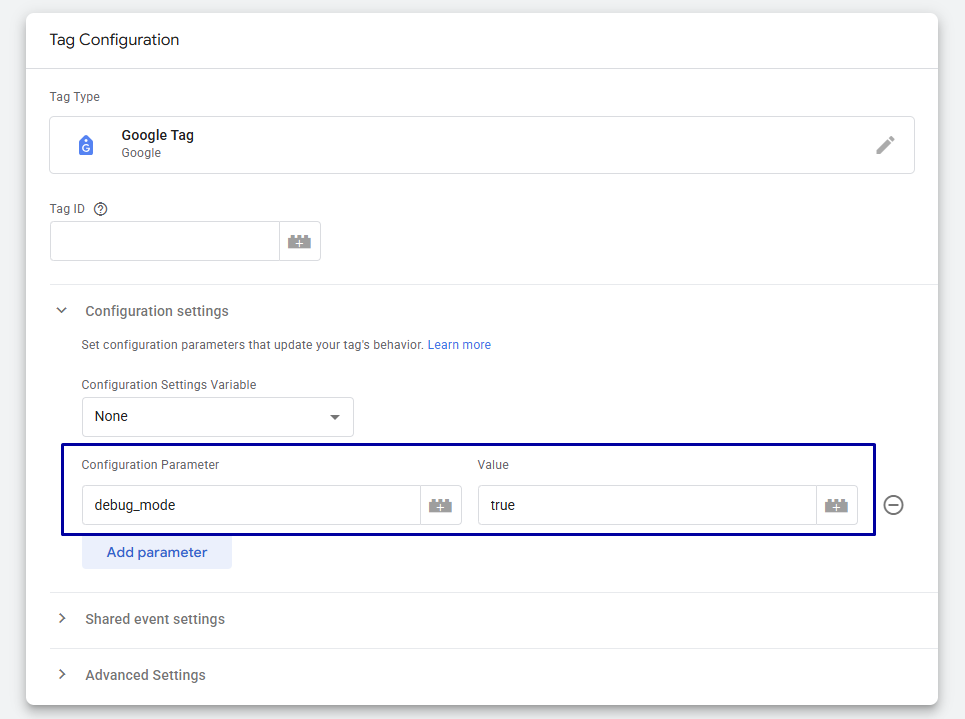Image resolution: width=965 pixels, height=719 pixels.
Task: Open the Learn more link
Action: [x=459, y=345]
